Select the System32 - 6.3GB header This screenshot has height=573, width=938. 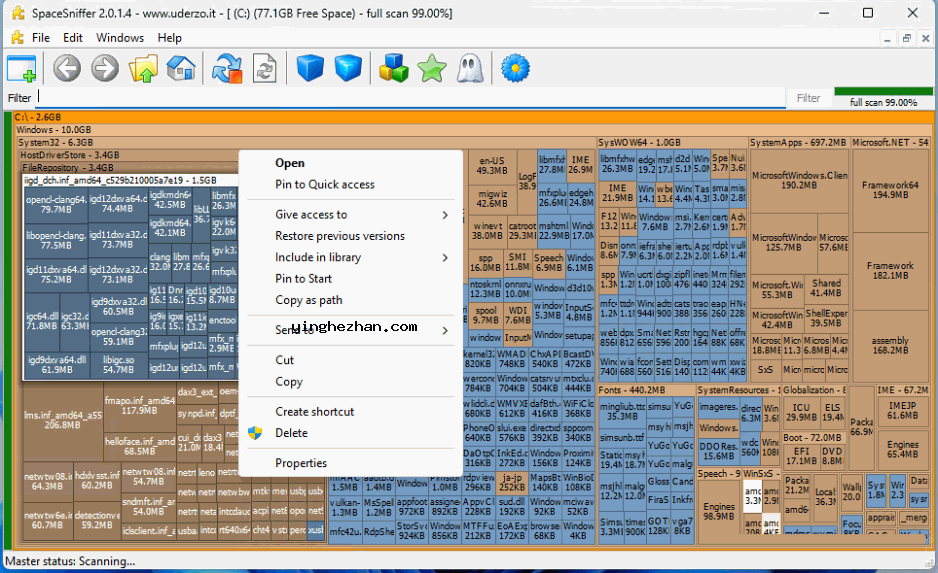pyautogui.click(x=305, y=142)
